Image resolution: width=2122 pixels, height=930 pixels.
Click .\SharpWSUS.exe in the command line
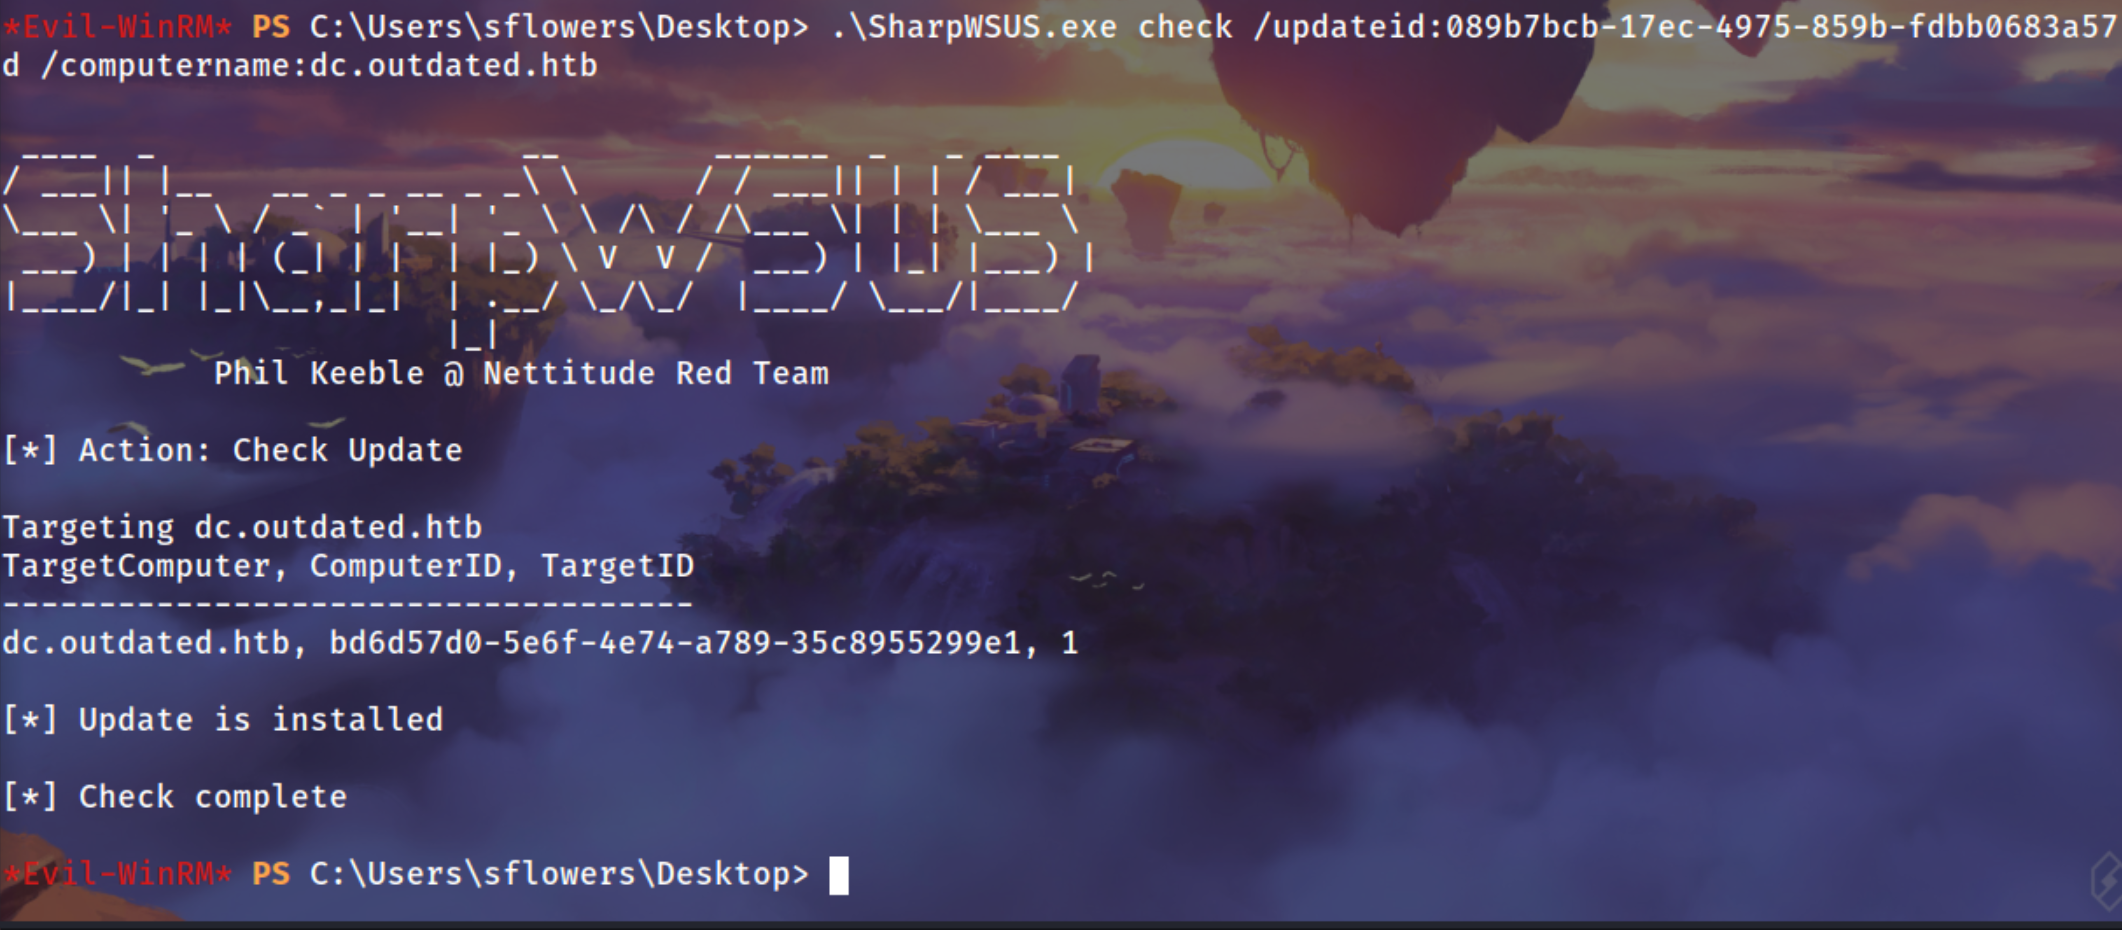[x=973, y=27]
